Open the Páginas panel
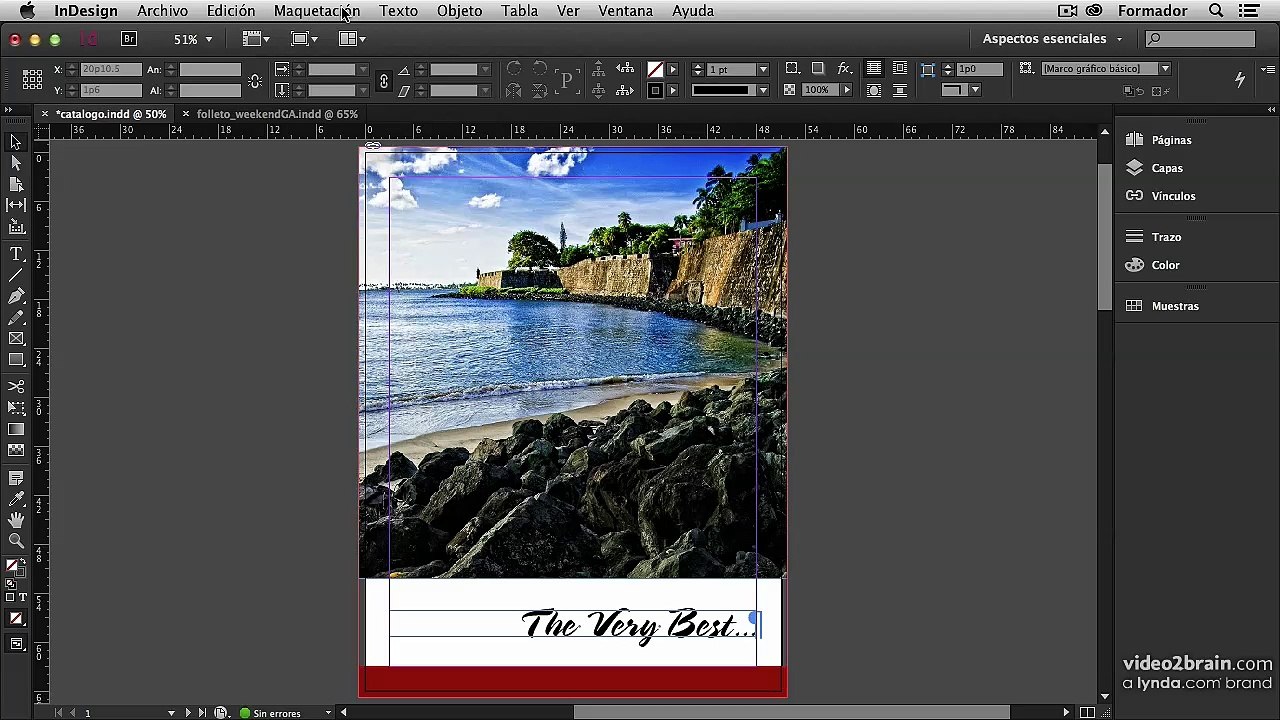Screen dimensions: 1280x720 pos(1171,140)
